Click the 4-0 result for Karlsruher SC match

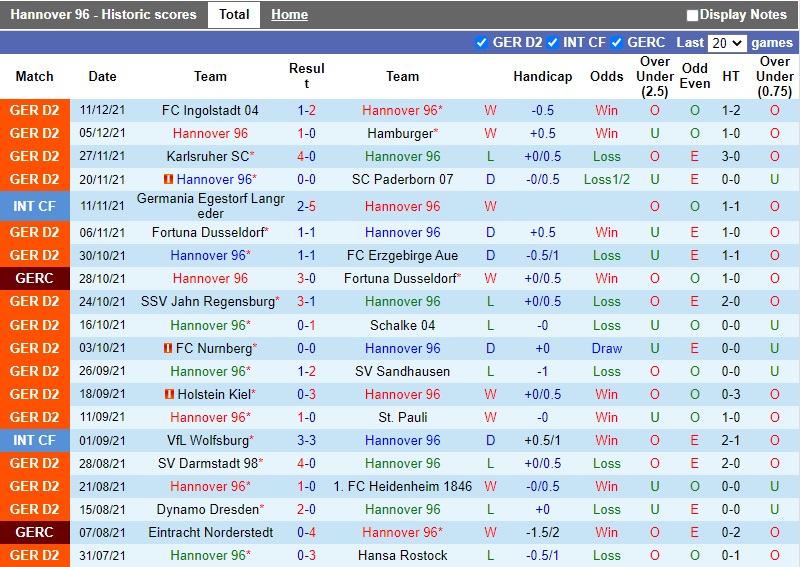pyautogui.click(x=307, y=156)
